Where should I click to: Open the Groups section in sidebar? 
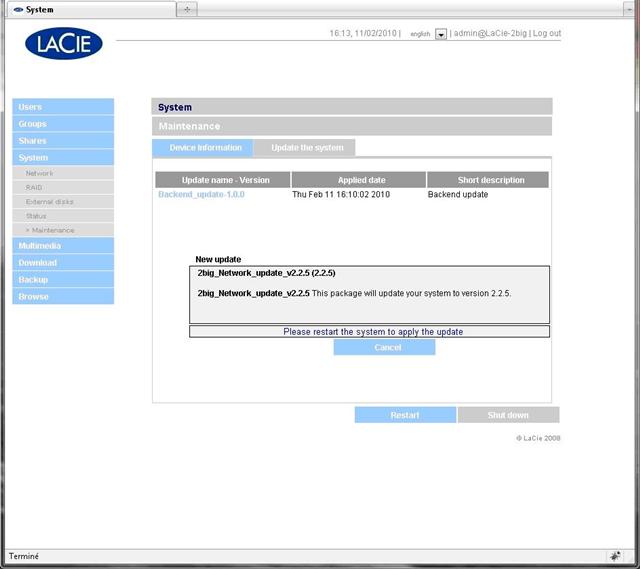point(33,124)
